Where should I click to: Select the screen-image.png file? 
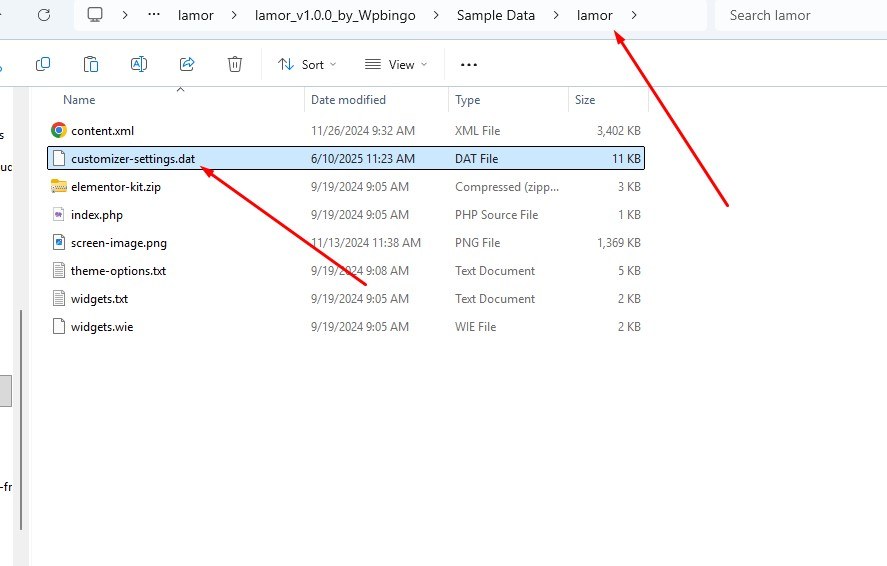pos(118,242)
